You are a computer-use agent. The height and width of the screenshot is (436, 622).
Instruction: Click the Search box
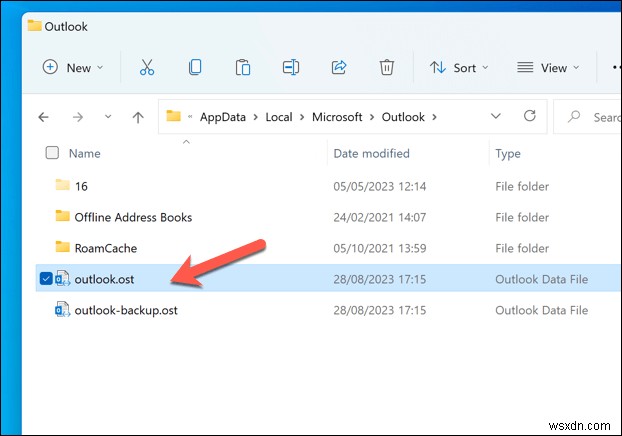(x=587, y=117)
